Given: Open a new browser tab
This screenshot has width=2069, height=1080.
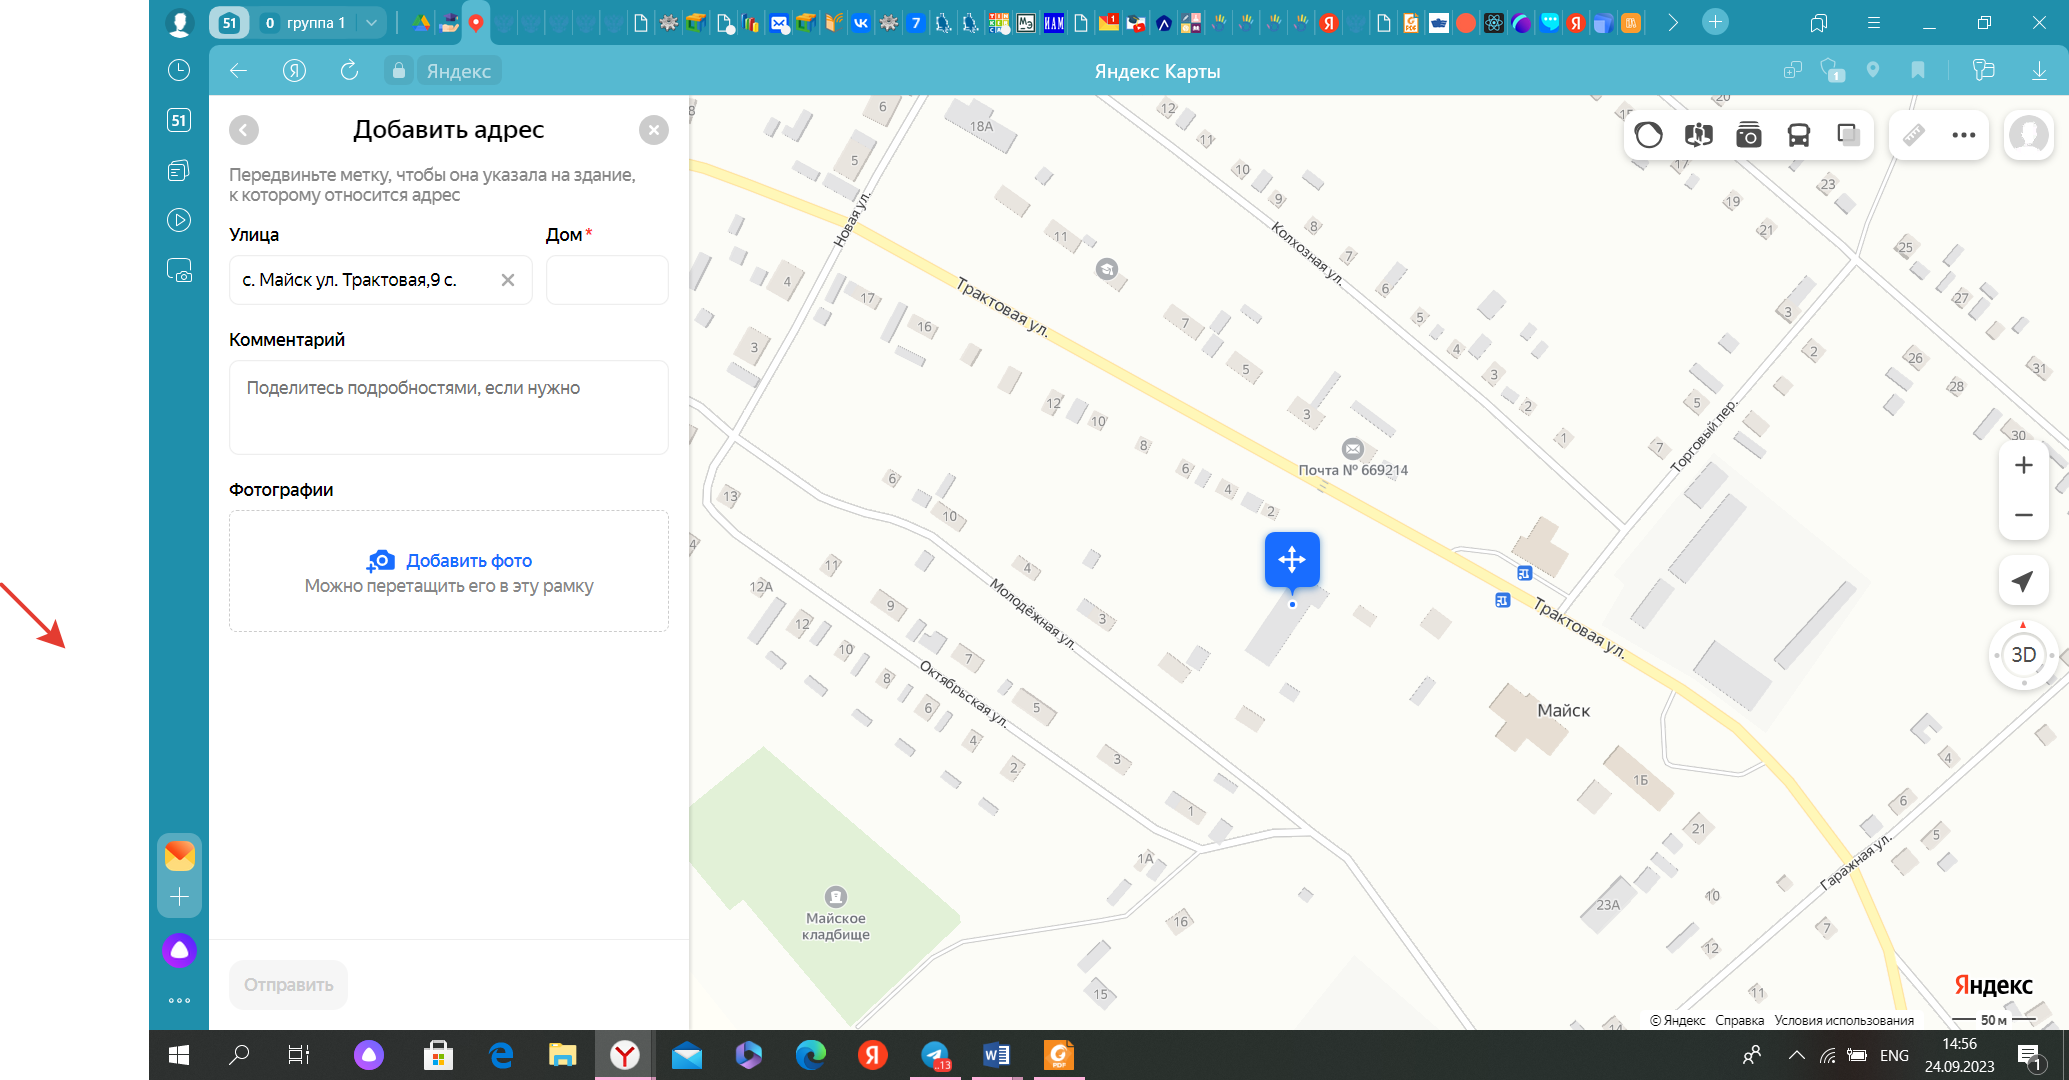Looking at the screenshot, I should pyautogui.click(x=1715, y=22).
